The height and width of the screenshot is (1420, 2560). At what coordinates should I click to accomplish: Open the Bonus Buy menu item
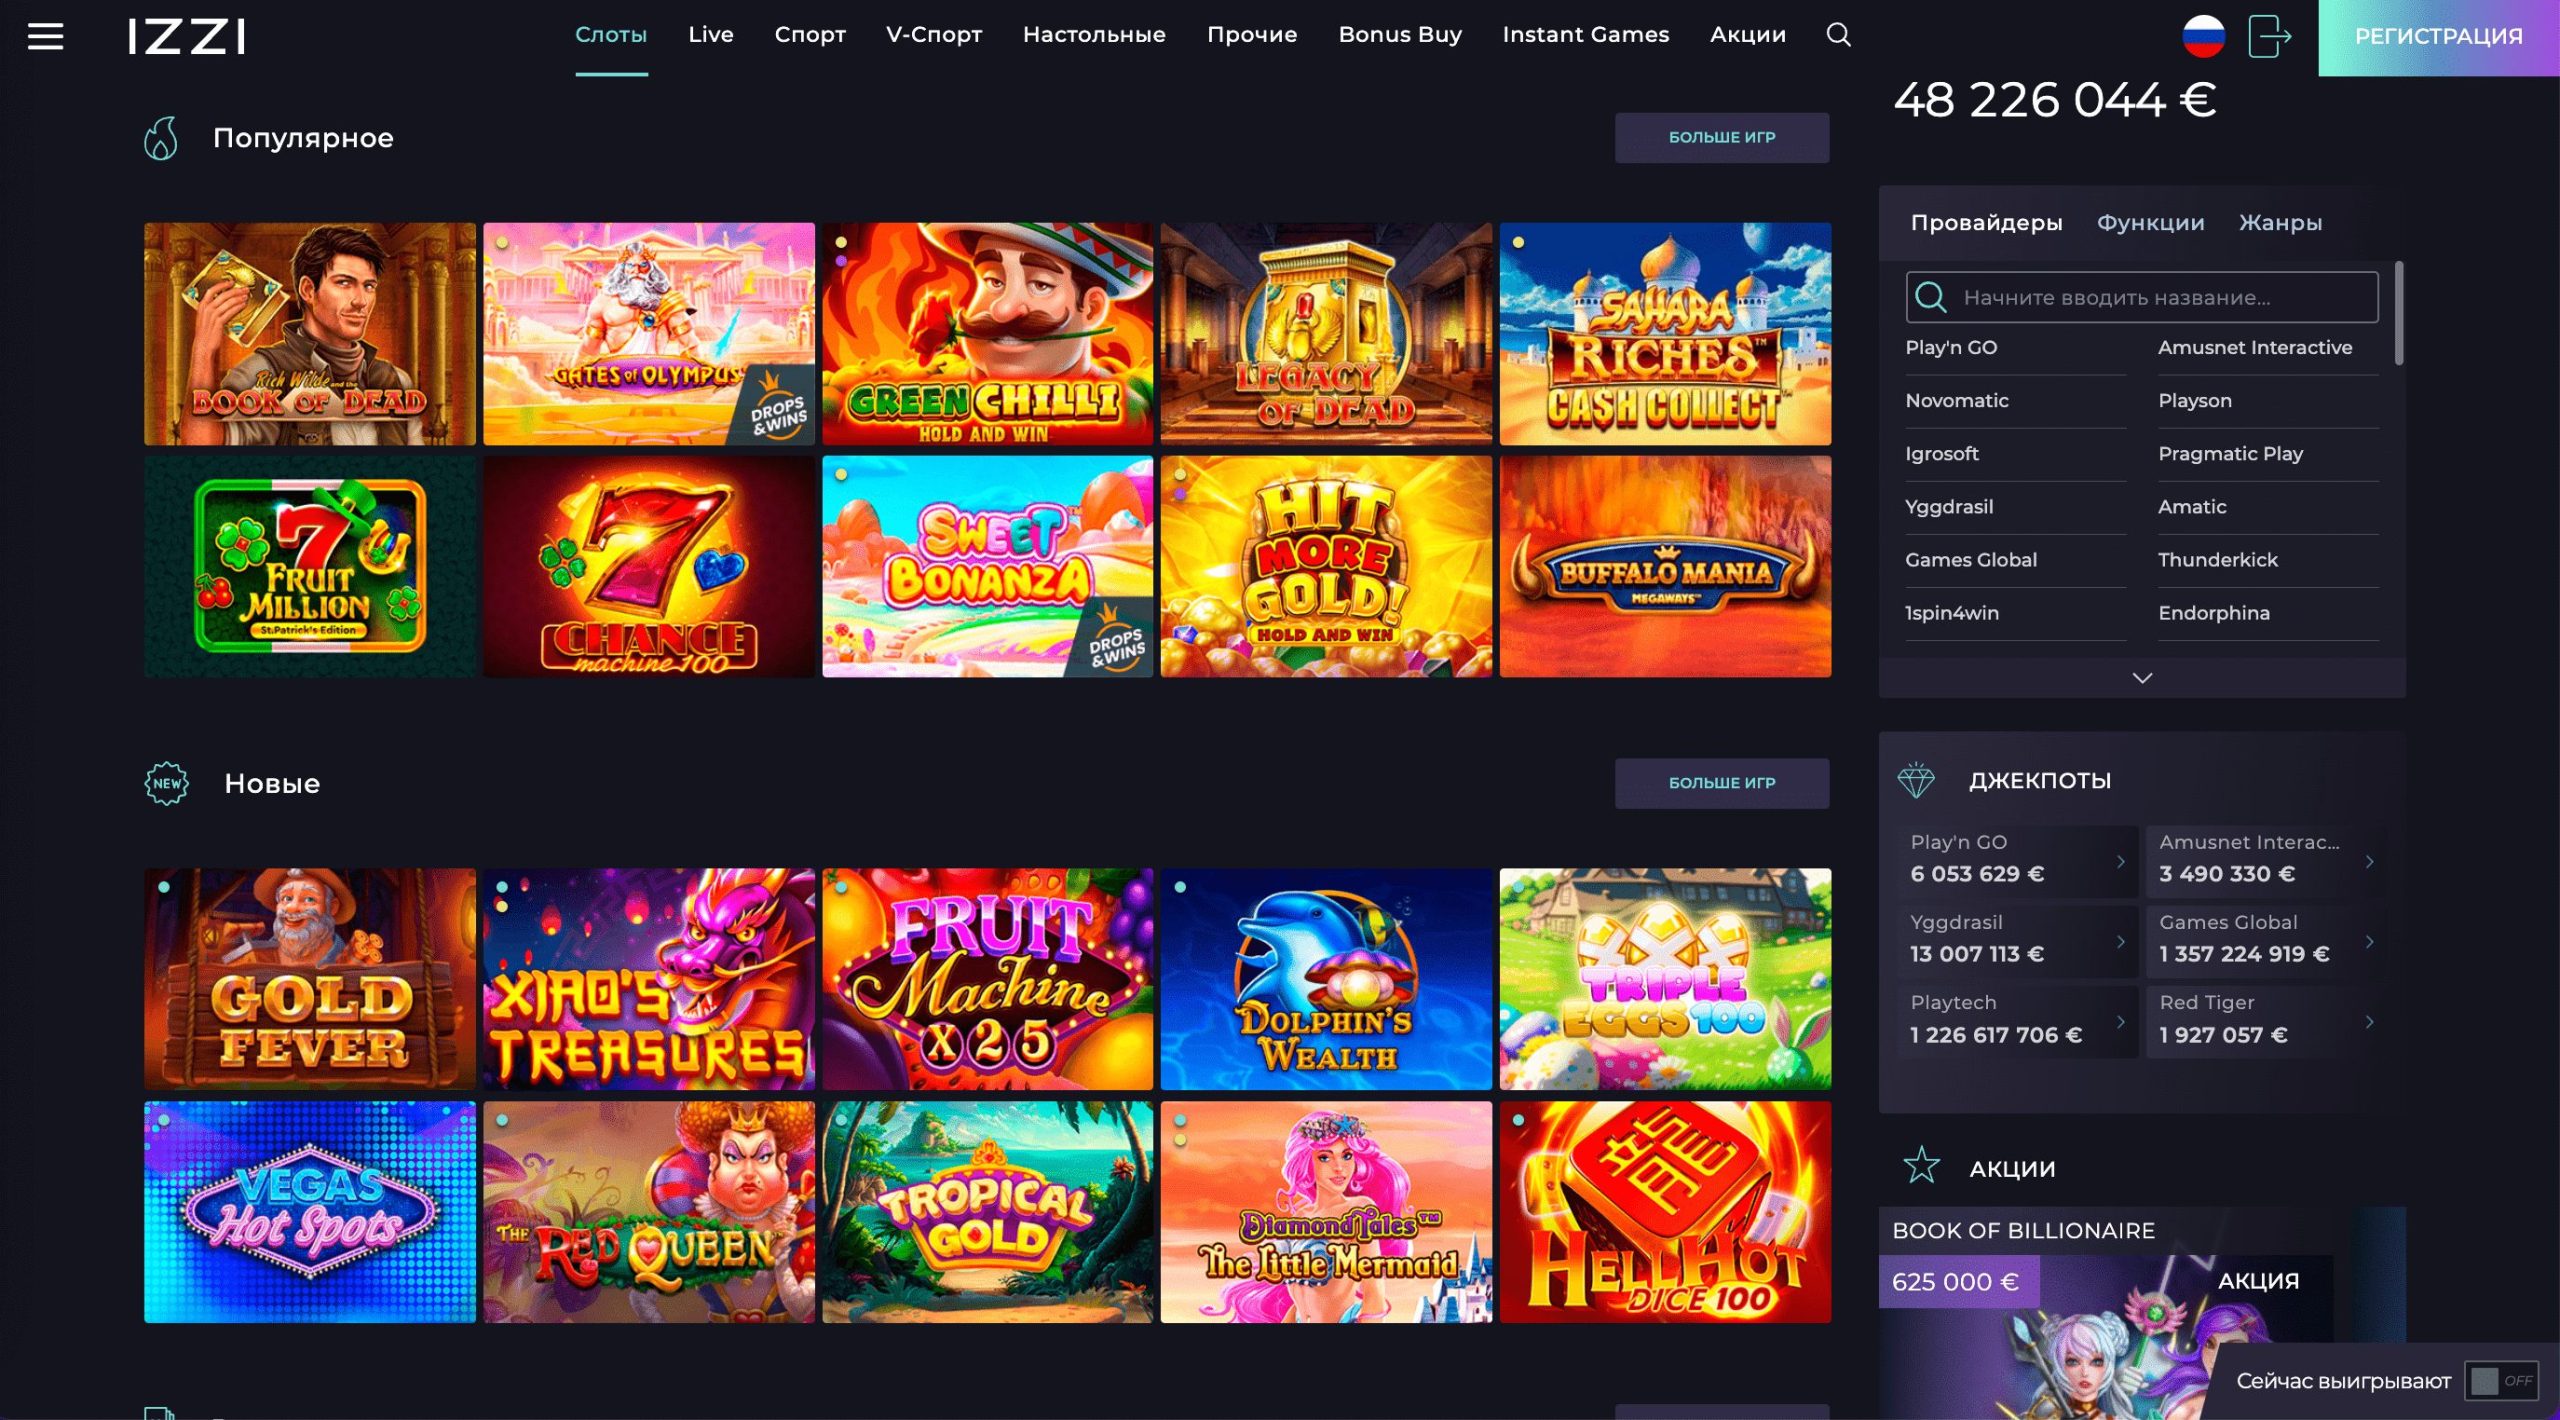[x=1400, y=35]
